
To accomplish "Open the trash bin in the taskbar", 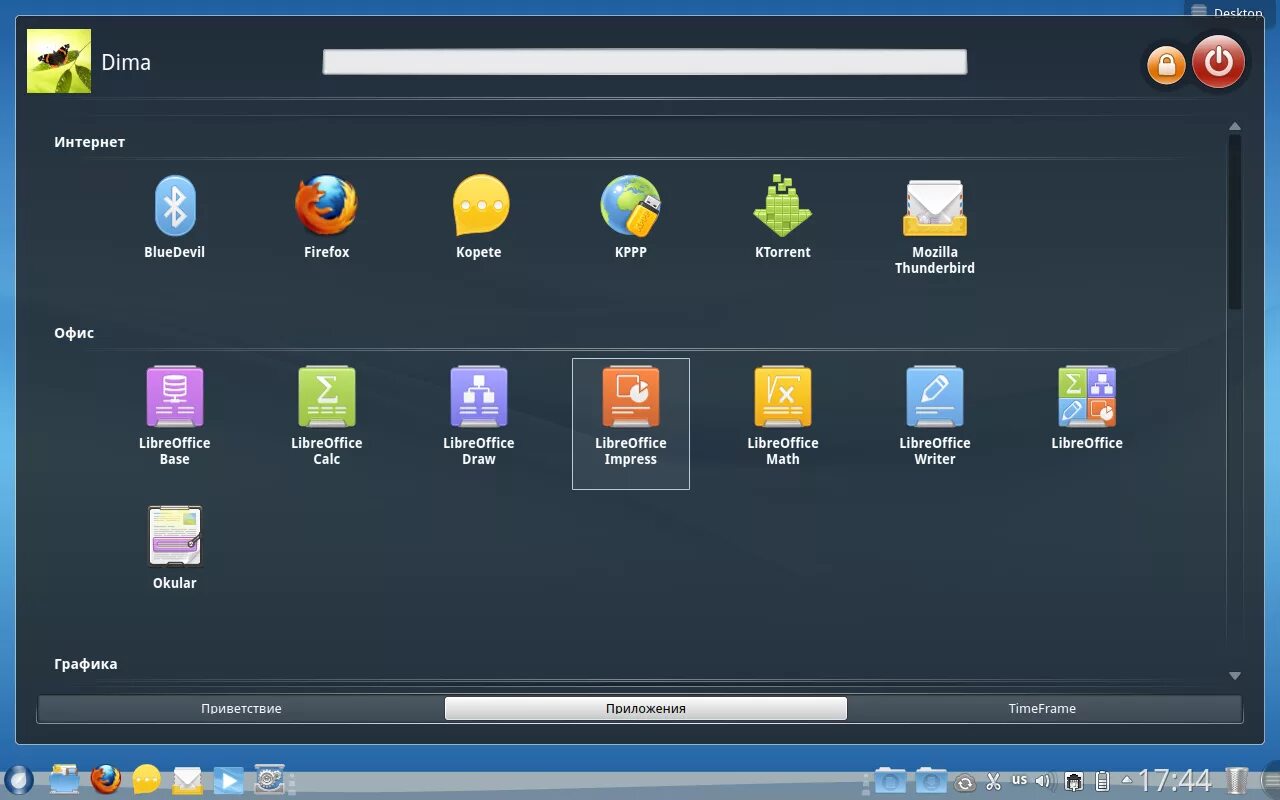I will (1237, 780).
